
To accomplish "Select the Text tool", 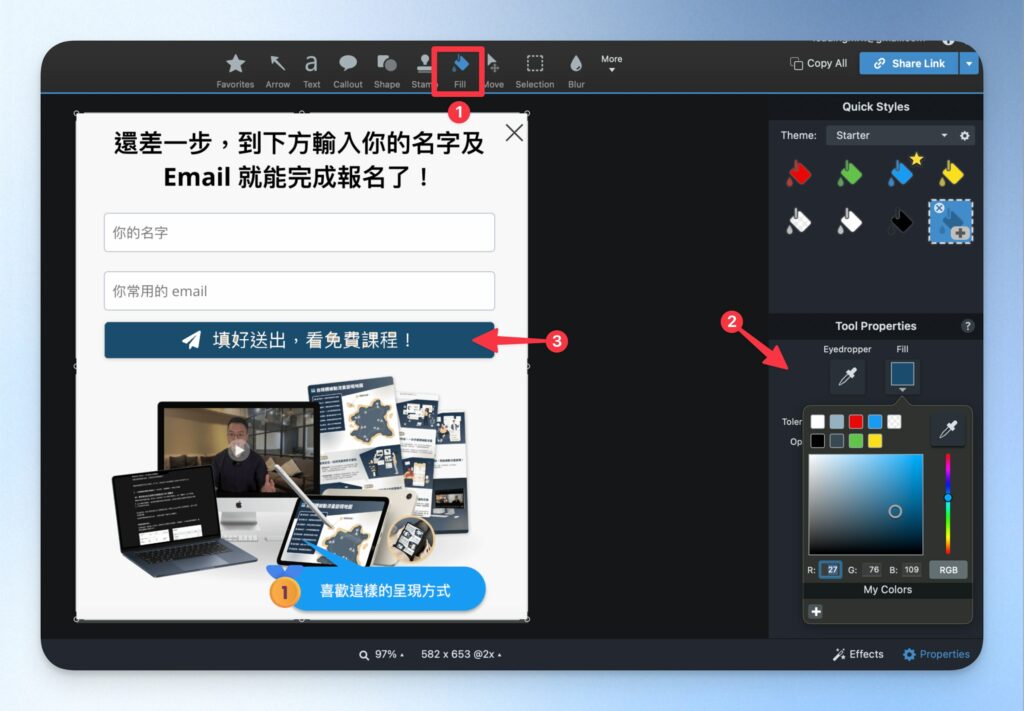I will coord(312,71).
